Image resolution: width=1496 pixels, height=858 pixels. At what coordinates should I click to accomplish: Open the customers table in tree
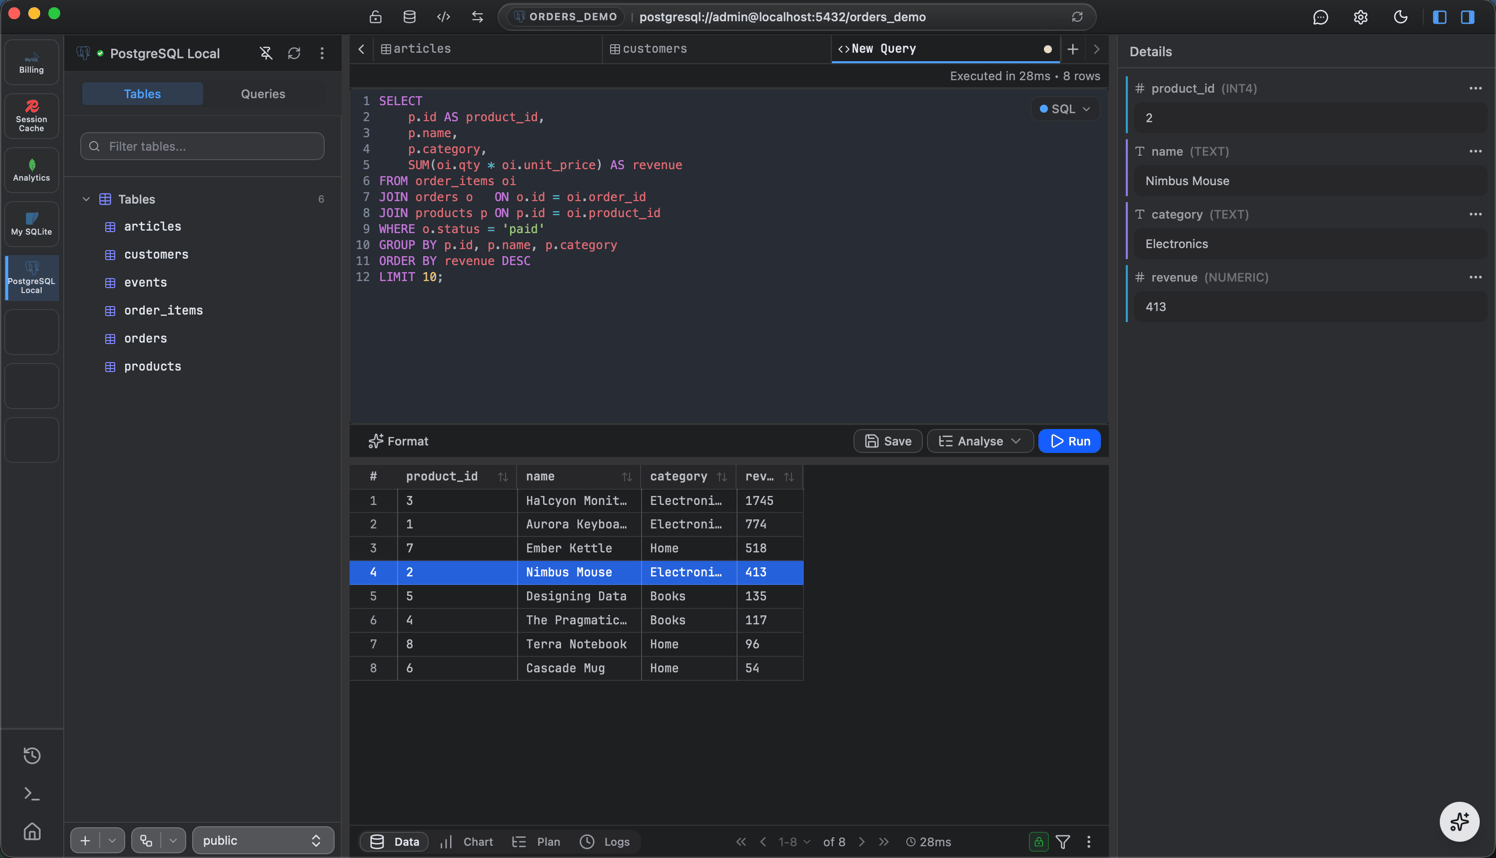pos(156,255)
